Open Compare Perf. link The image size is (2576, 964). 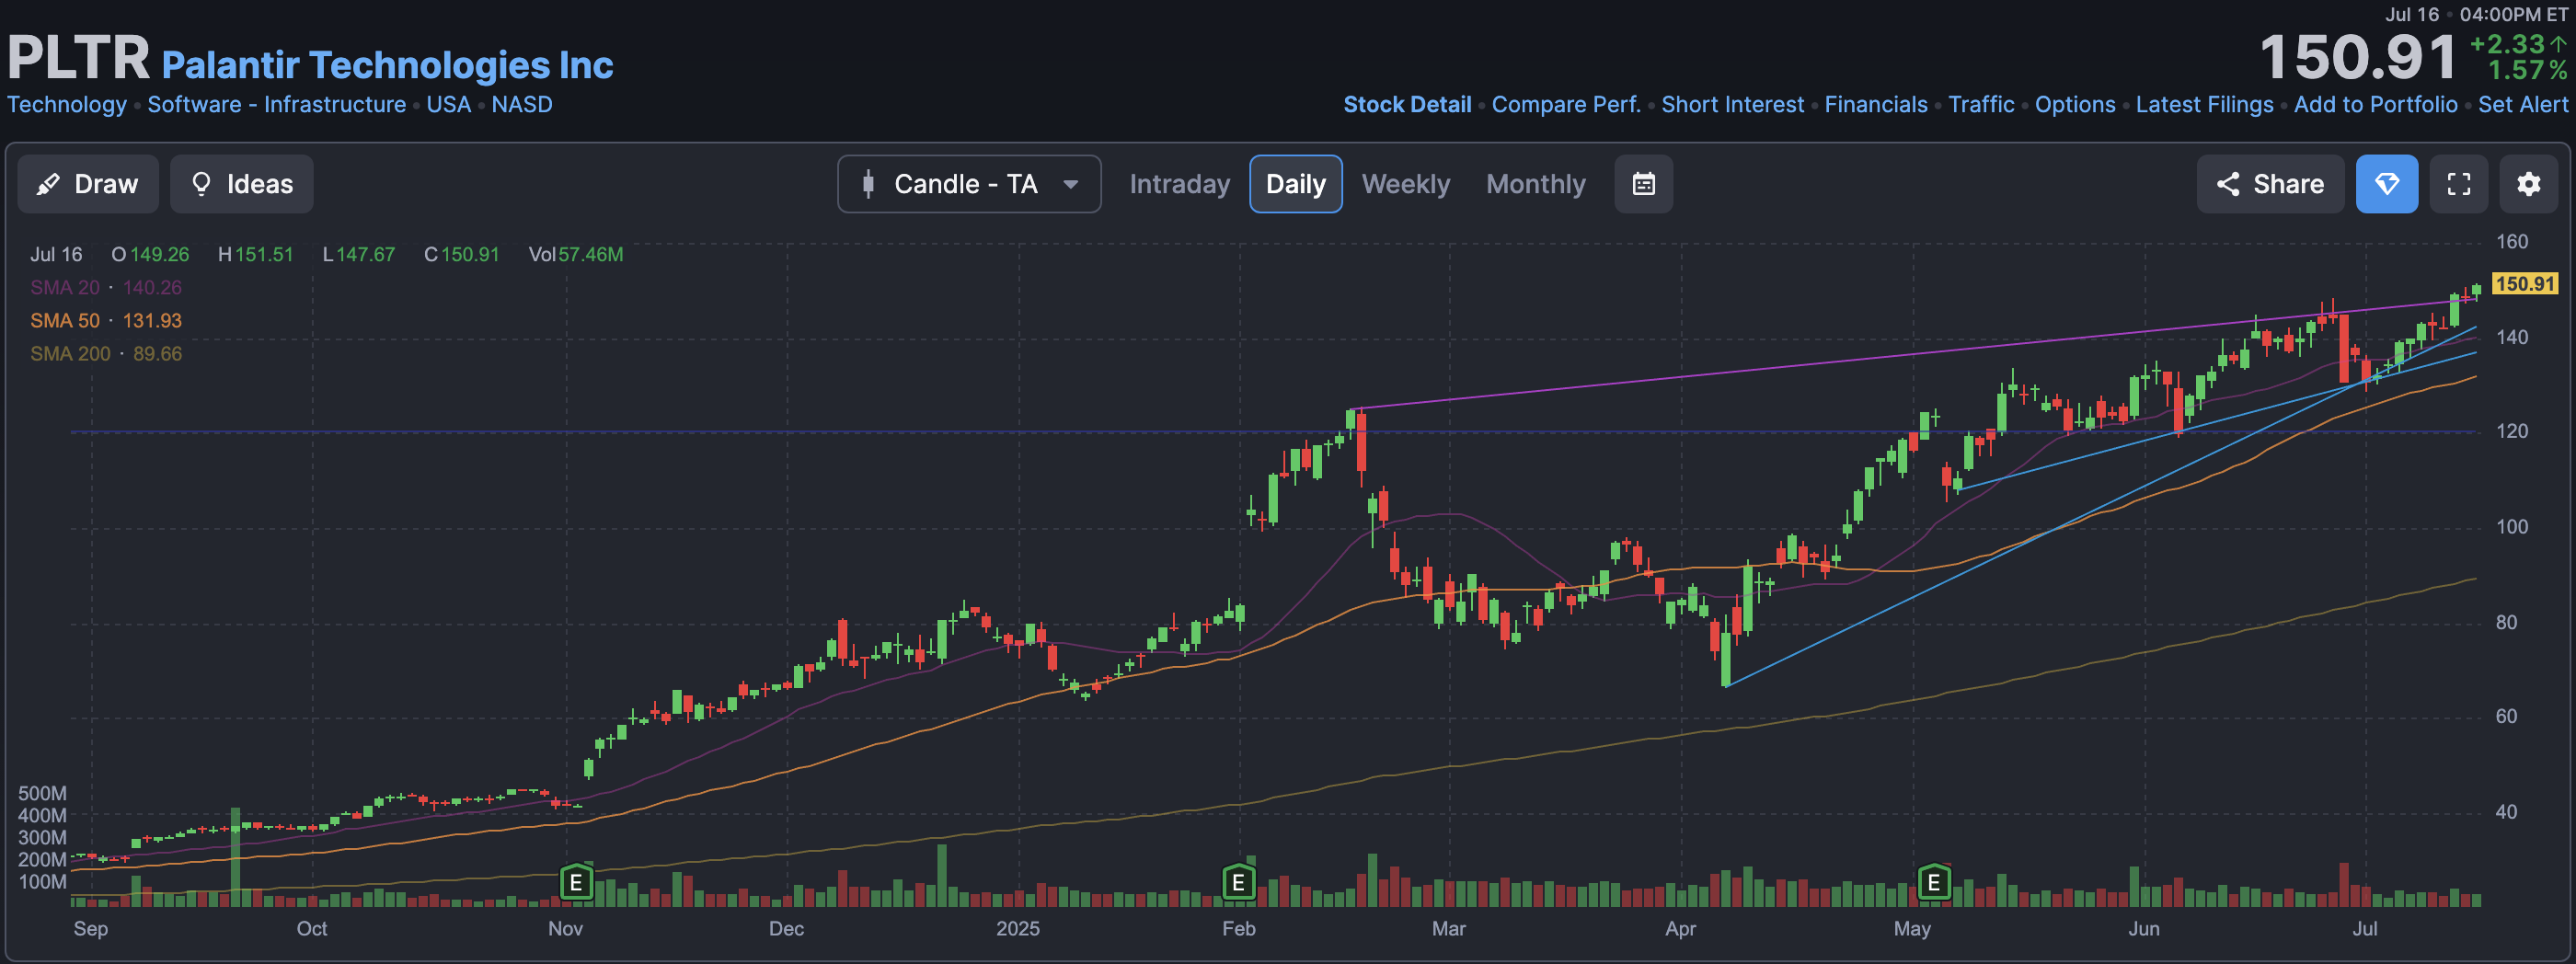[x=1565, y=104]
